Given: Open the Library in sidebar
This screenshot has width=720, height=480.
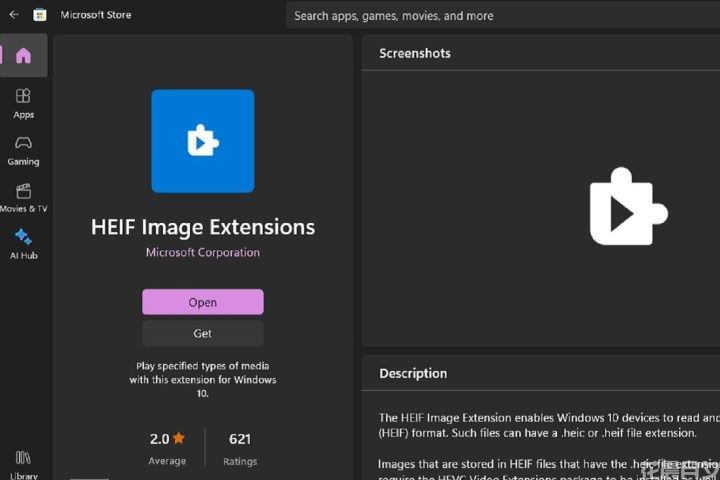Looking at the screenshot, I should (x=23, y=465).
